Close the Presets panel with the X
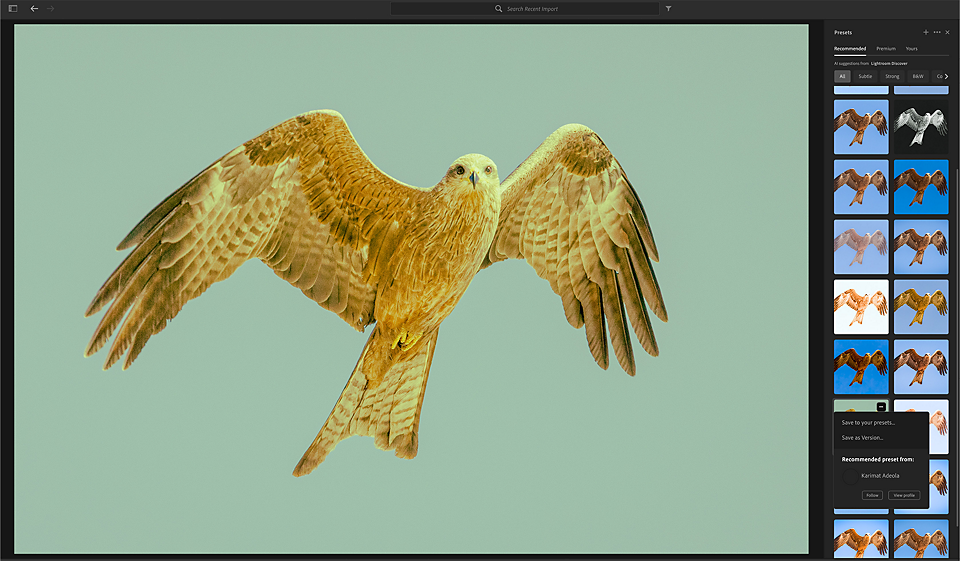This screenshot has height=561, width=960. 948,32
